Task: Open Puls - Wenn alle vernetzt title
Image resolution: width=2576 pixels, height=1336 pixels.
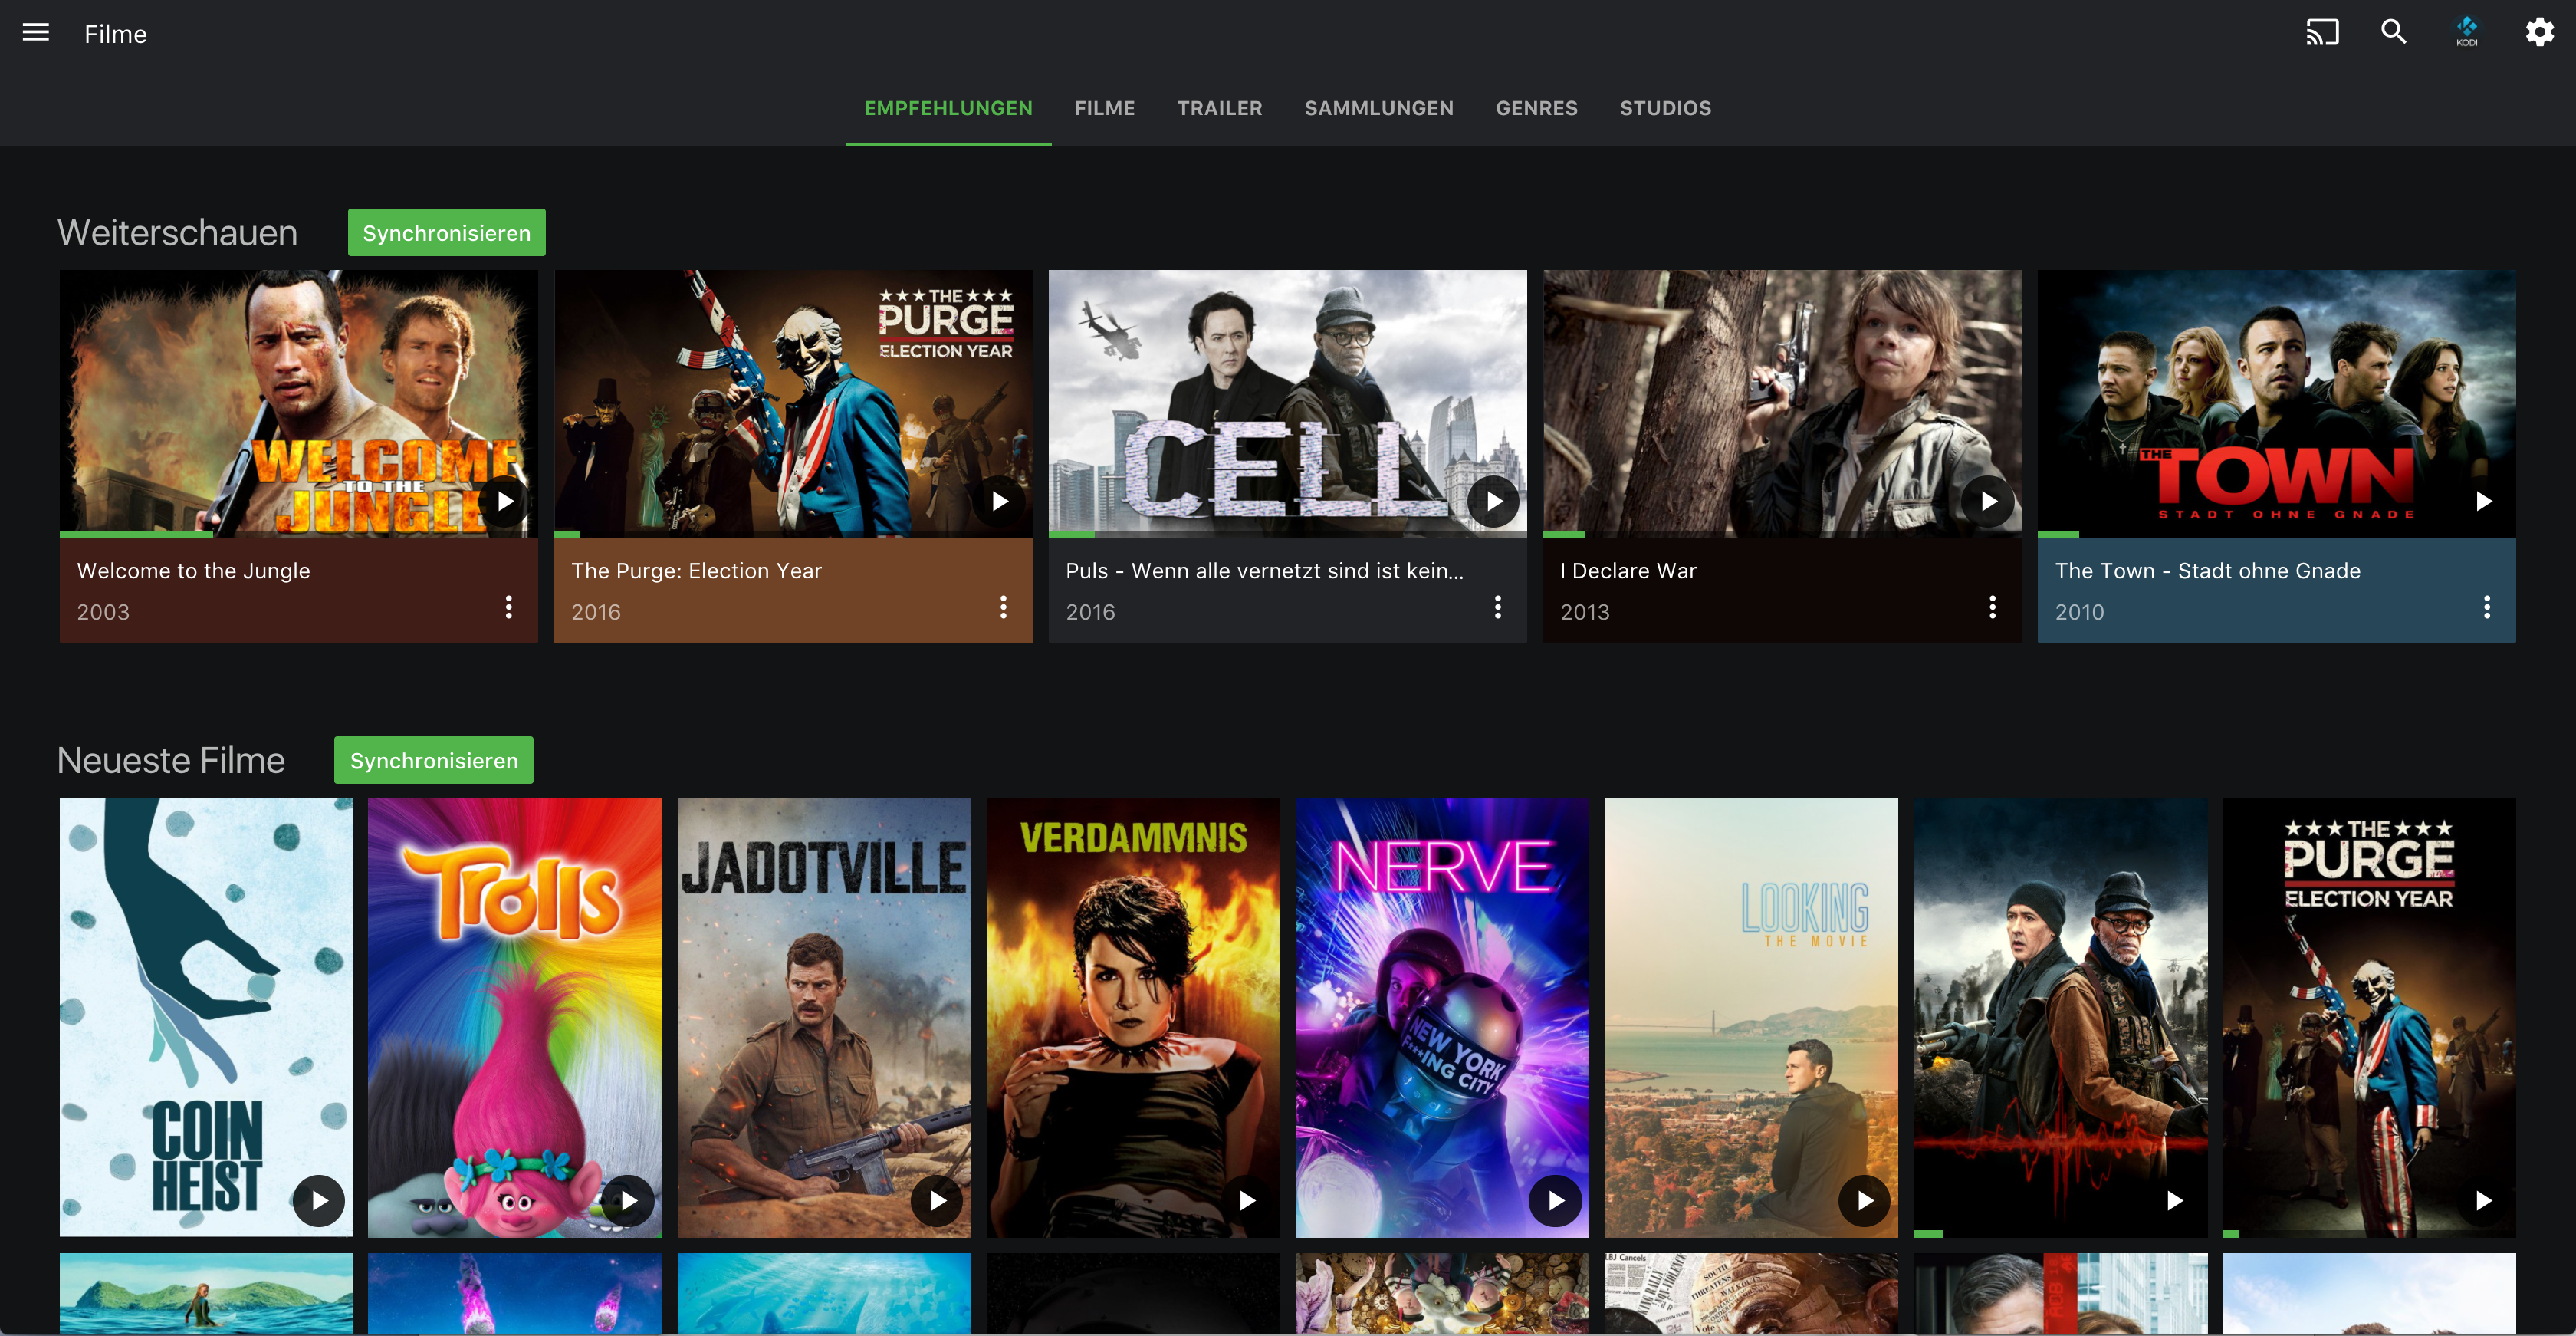Action: tap(1264, 571)
